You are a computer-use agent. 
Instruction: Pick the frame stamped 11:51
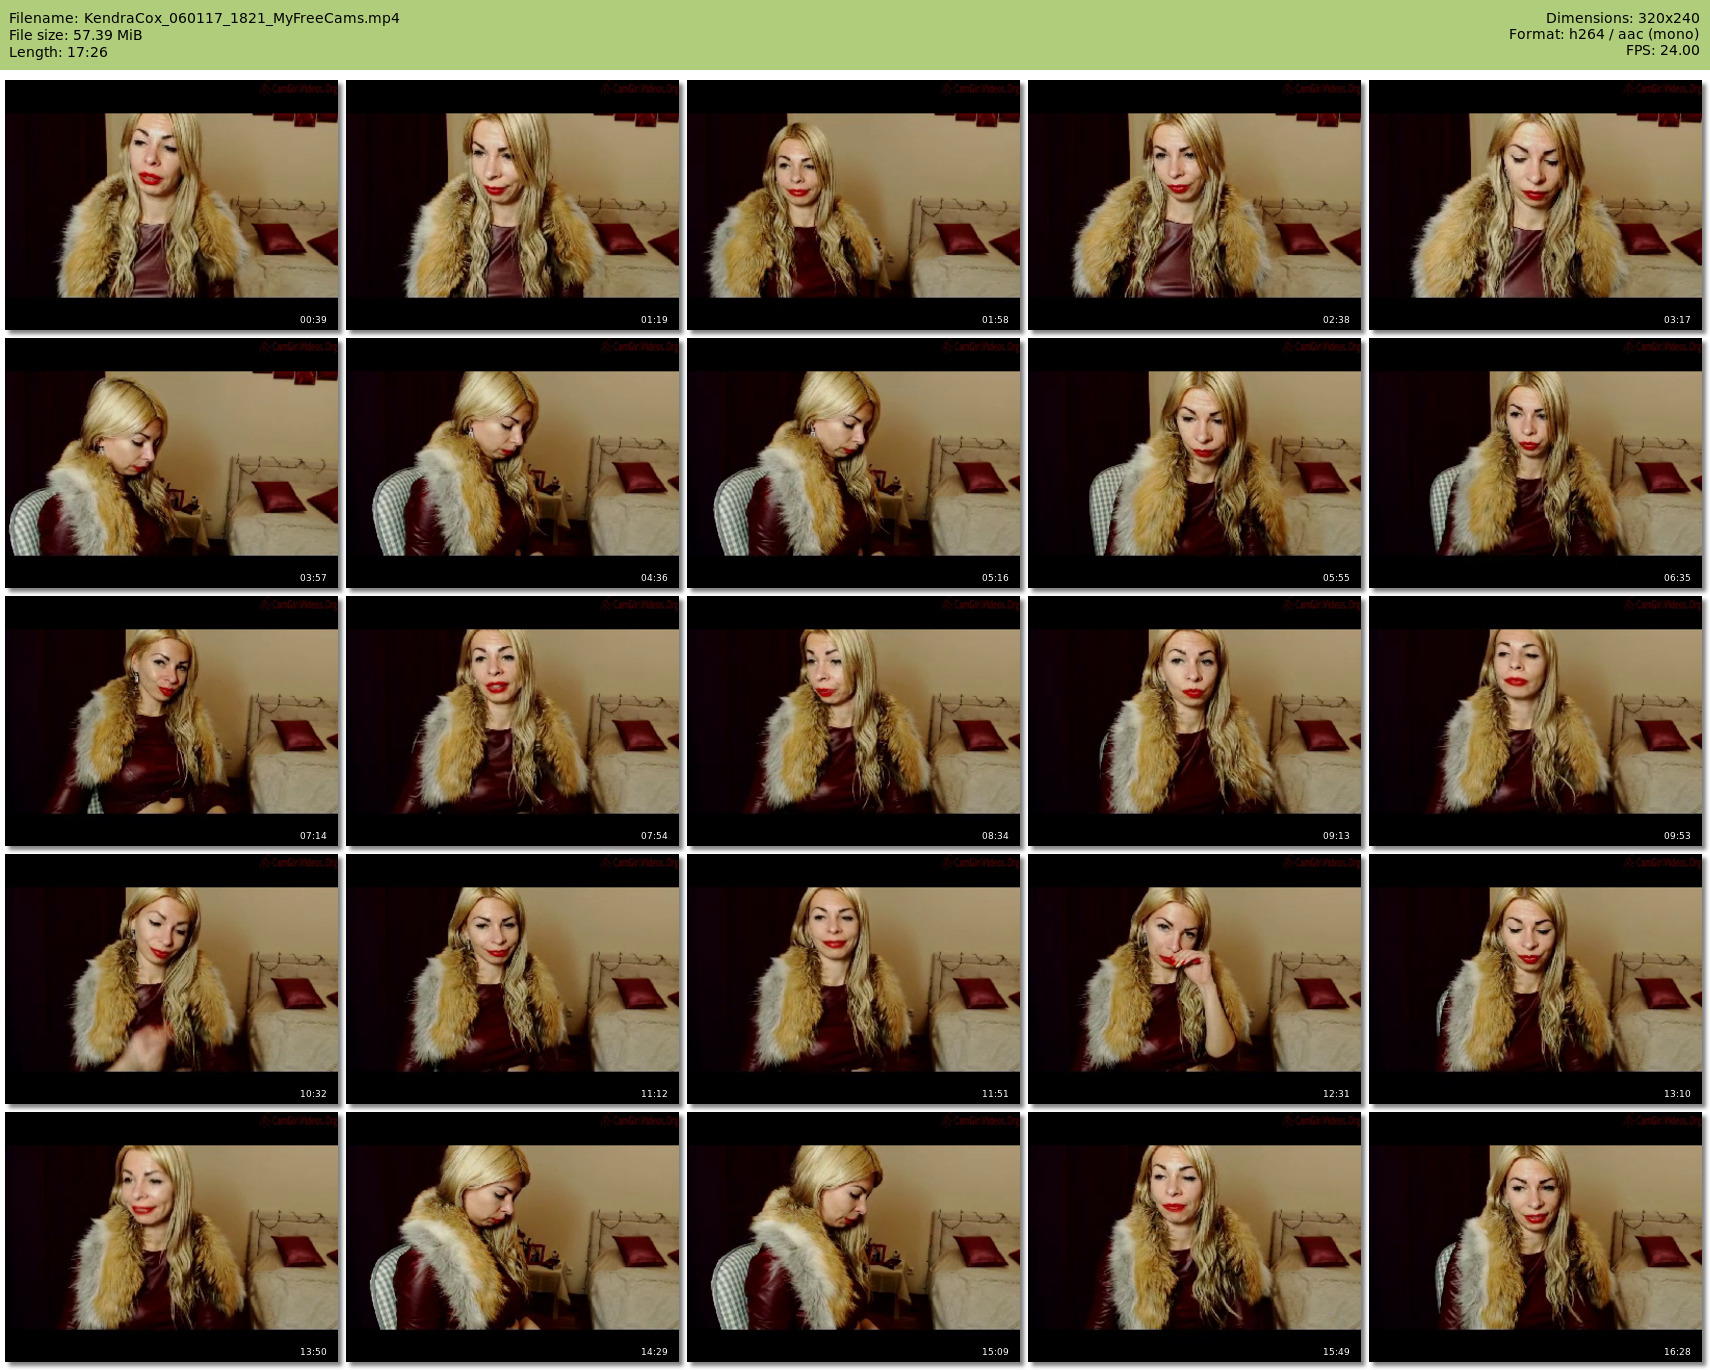click(854, 979)
